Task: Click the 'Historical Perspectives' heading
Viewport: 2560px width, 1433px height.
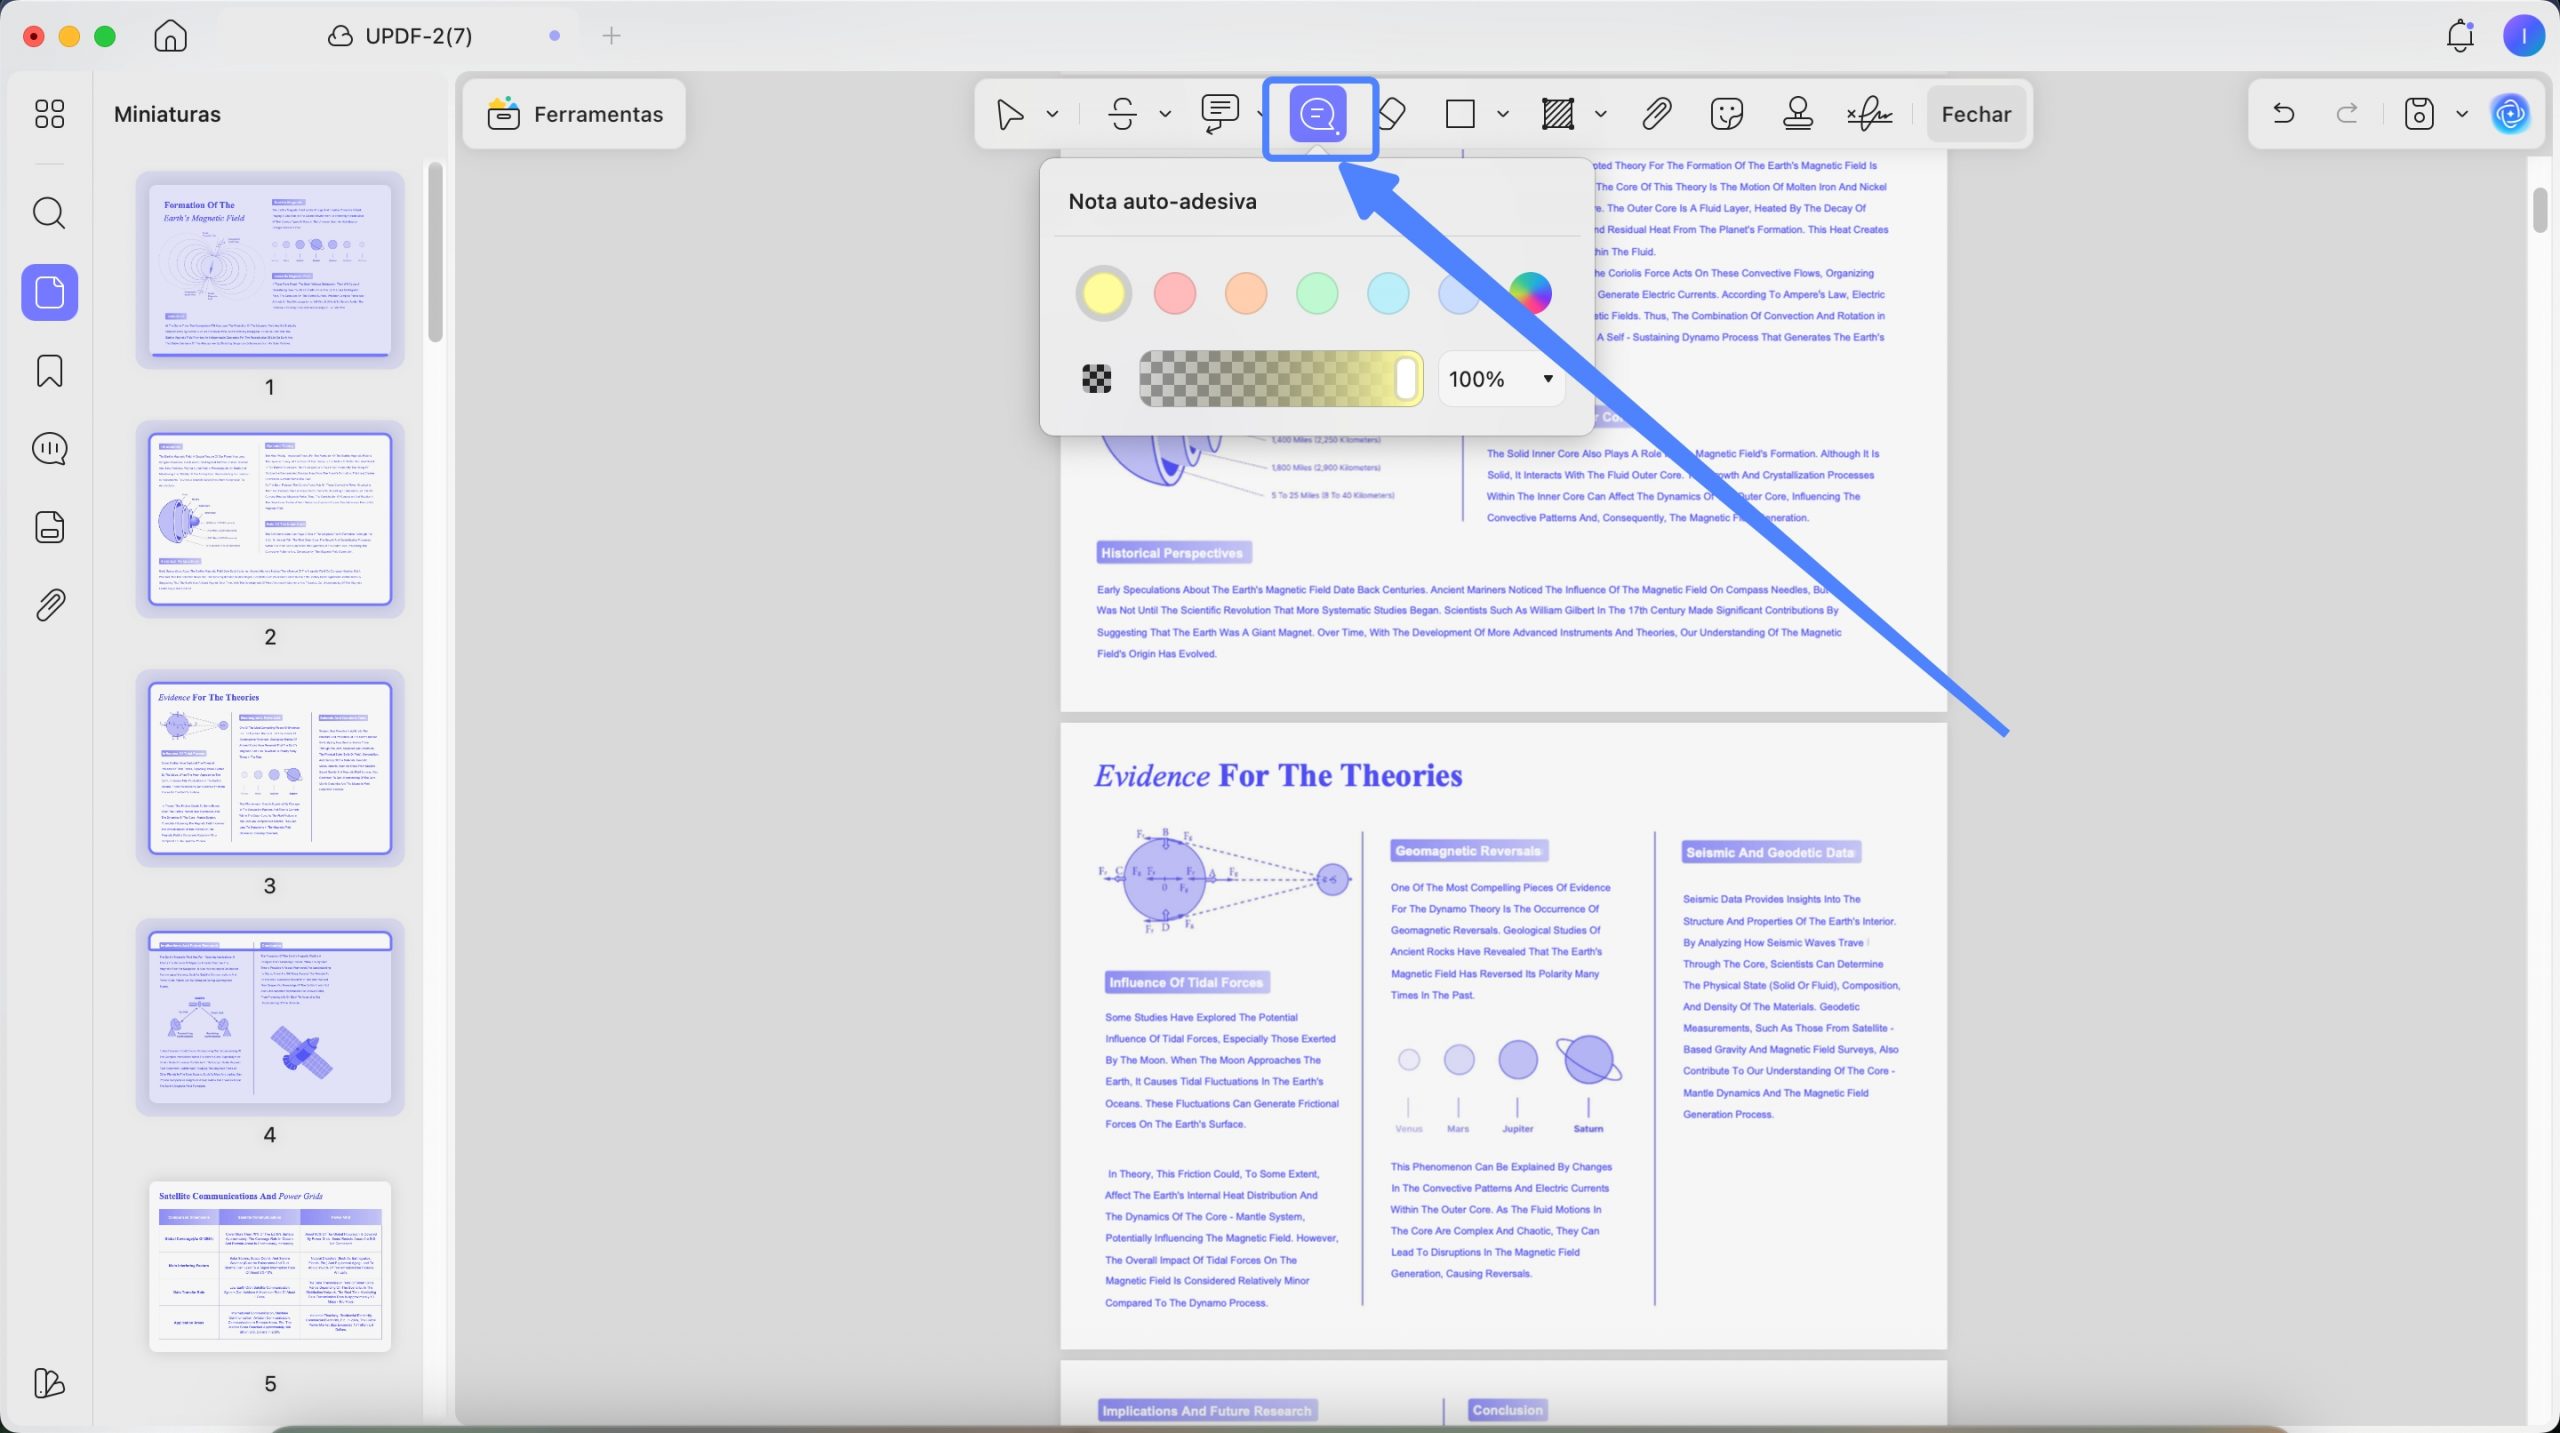Action: [1173, 553]
